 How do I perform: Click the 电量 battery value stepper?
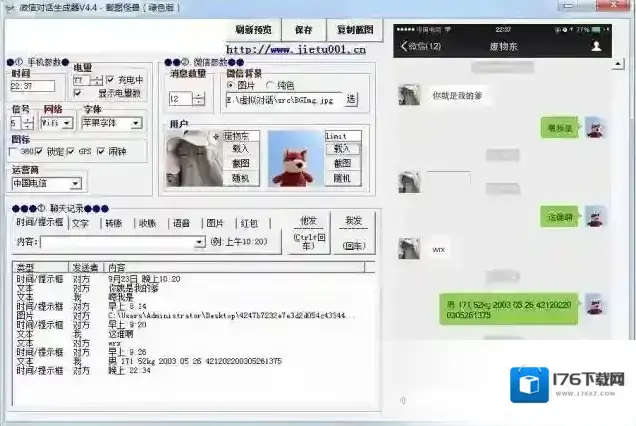pos(97,80)
